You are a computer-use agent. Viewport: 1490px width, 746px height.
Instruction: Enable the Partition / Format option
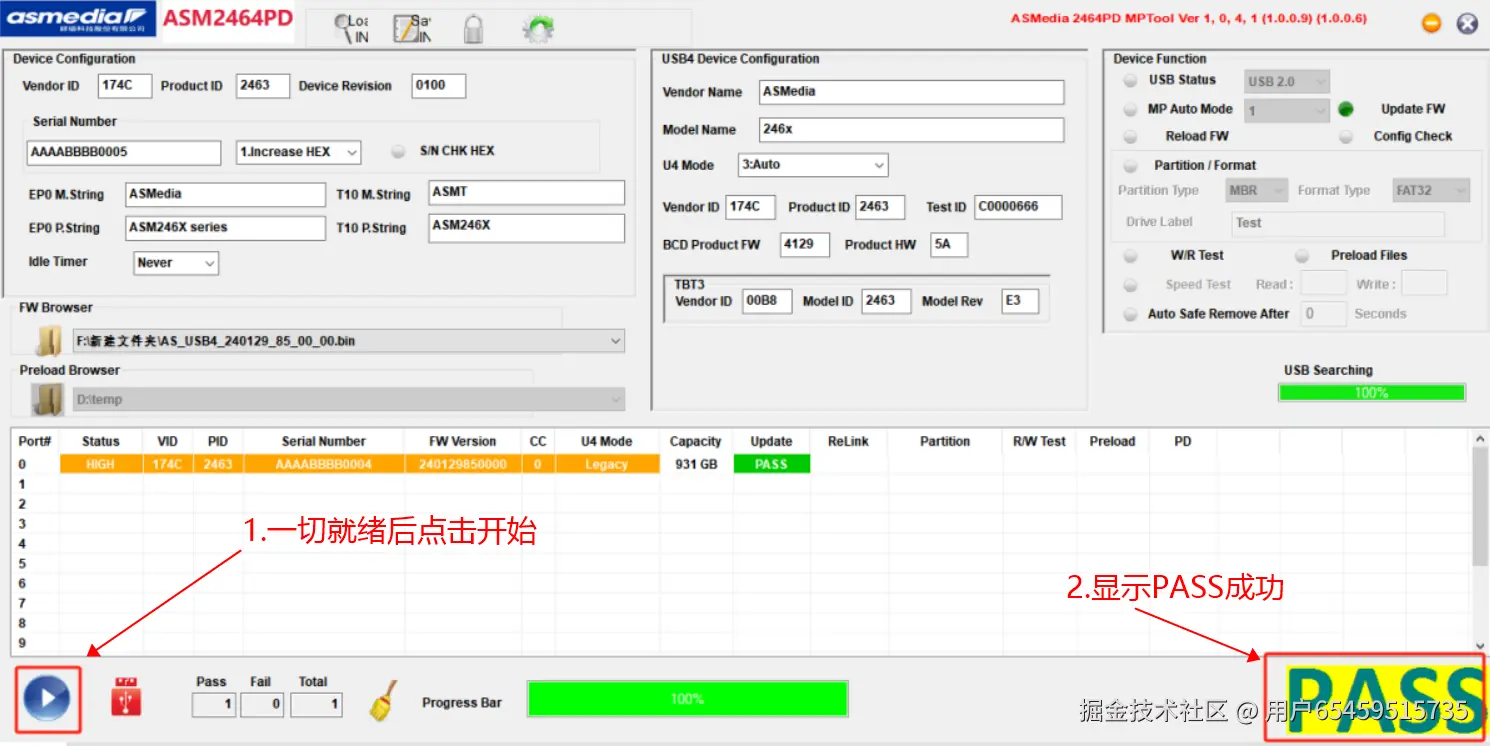tap(1131, 165)
